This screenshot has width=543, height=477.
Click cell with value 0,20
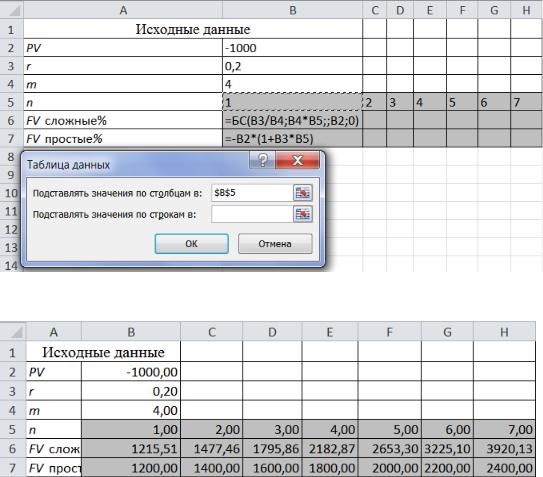[x=131, y=391]
